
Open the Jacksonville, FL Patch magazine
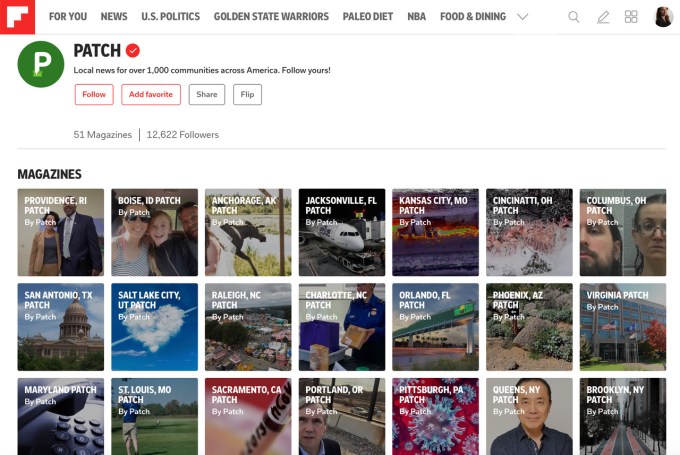coord(341,232)
